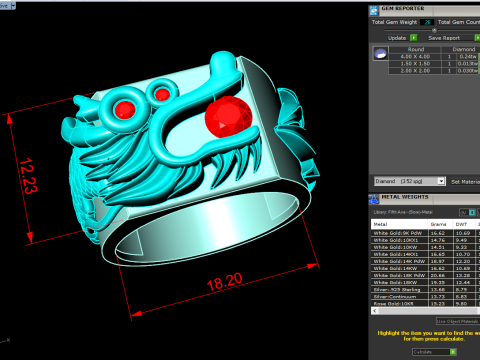Select the White Gold:14KW row
Viewport: 480px width, 360px height.
coord(425,268)
